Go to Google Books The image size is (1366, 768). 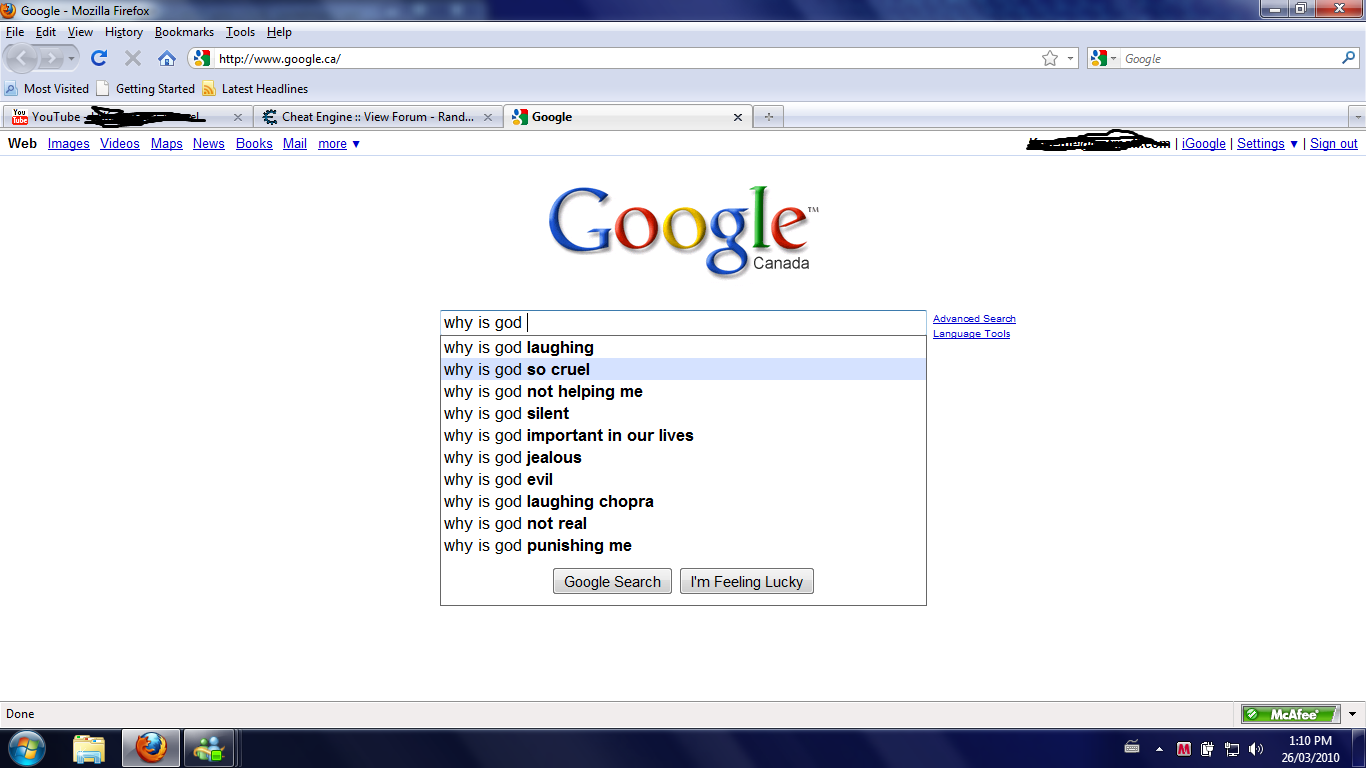pos(254,144)
